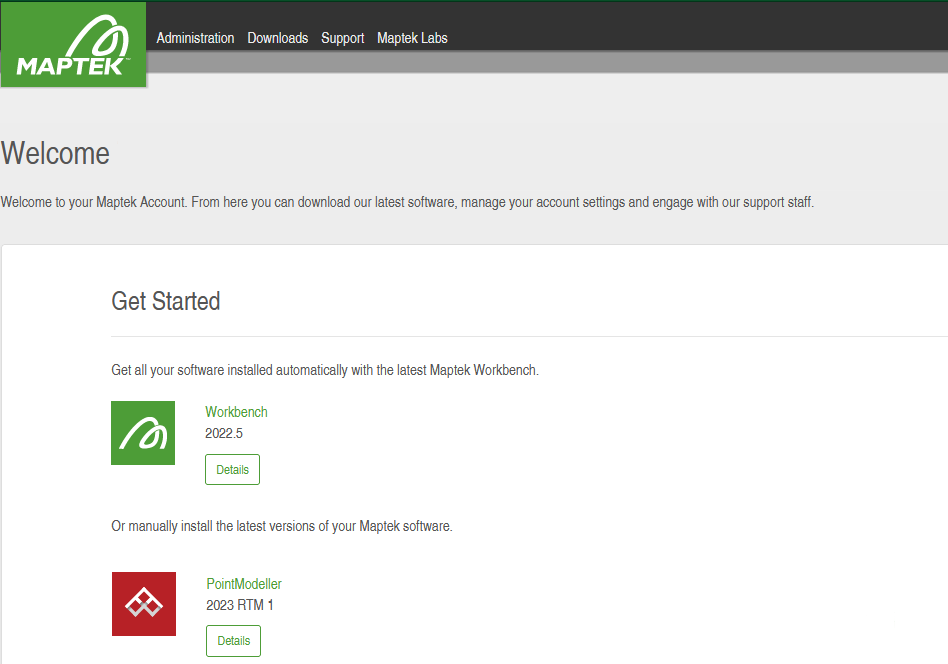Click the horizontal divider under Get Started
Viewport: 948px width, 664px height.
pyautogui.click(x=530, y=336)
